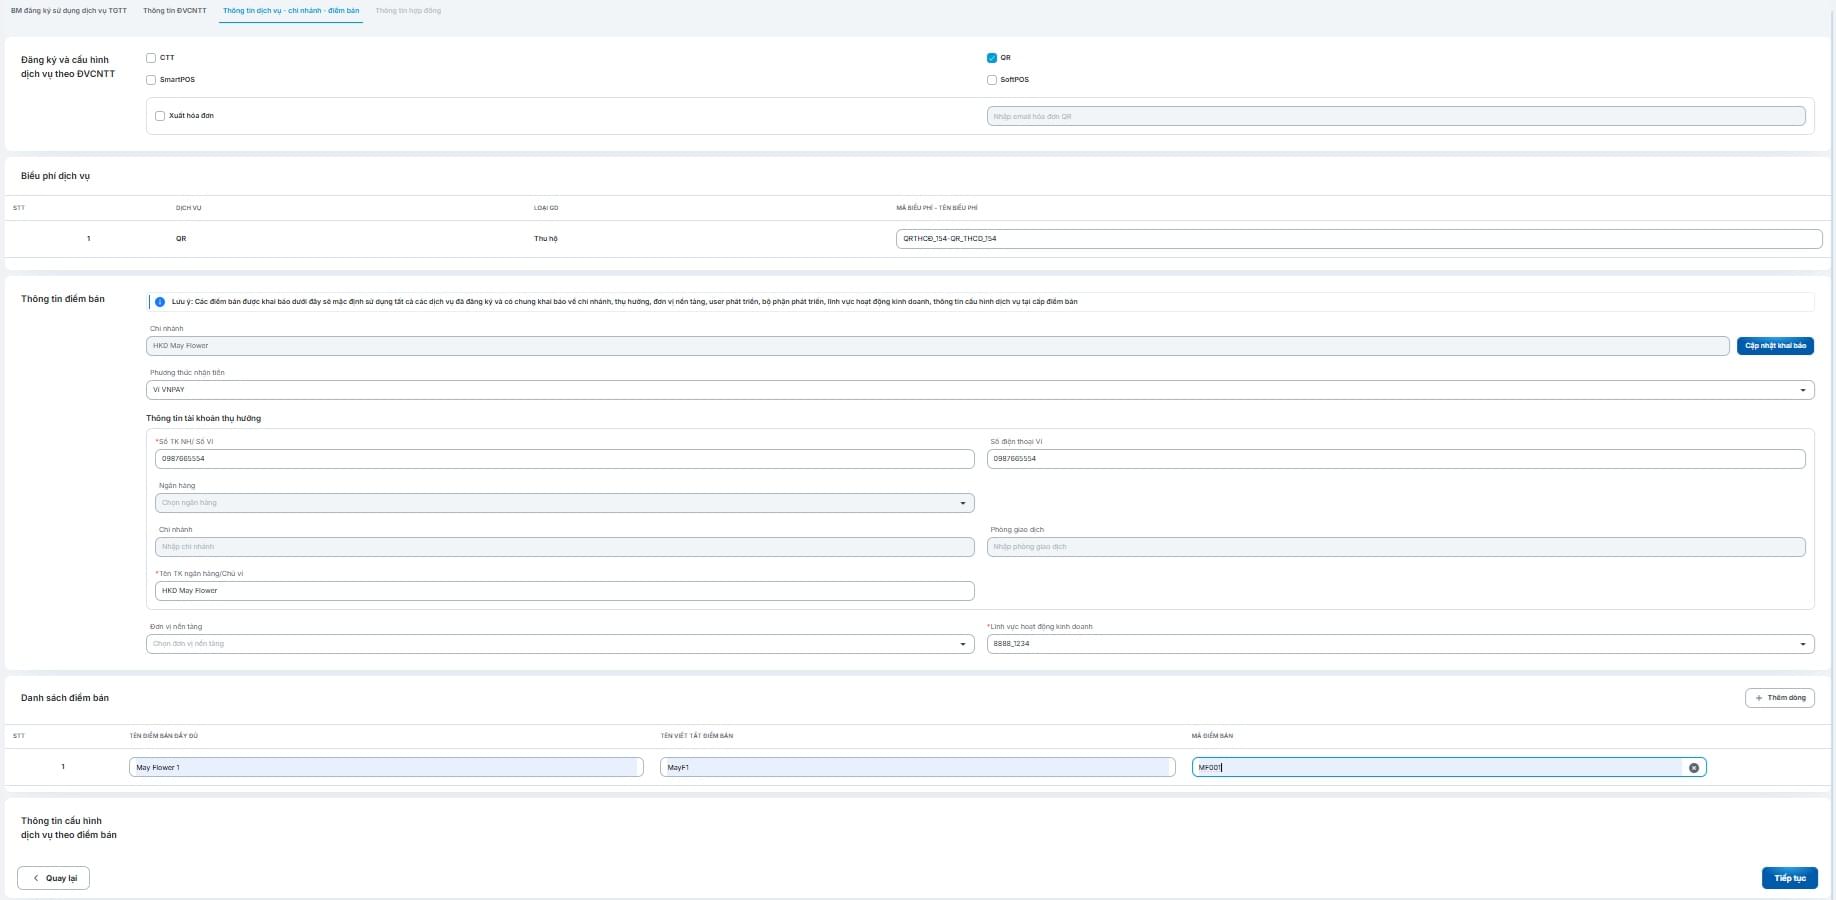Focus the Tên điểm bán đầy đủ field
This screenshot has width=1836, height=900.
pyautogui.click(x=386, y=768)
